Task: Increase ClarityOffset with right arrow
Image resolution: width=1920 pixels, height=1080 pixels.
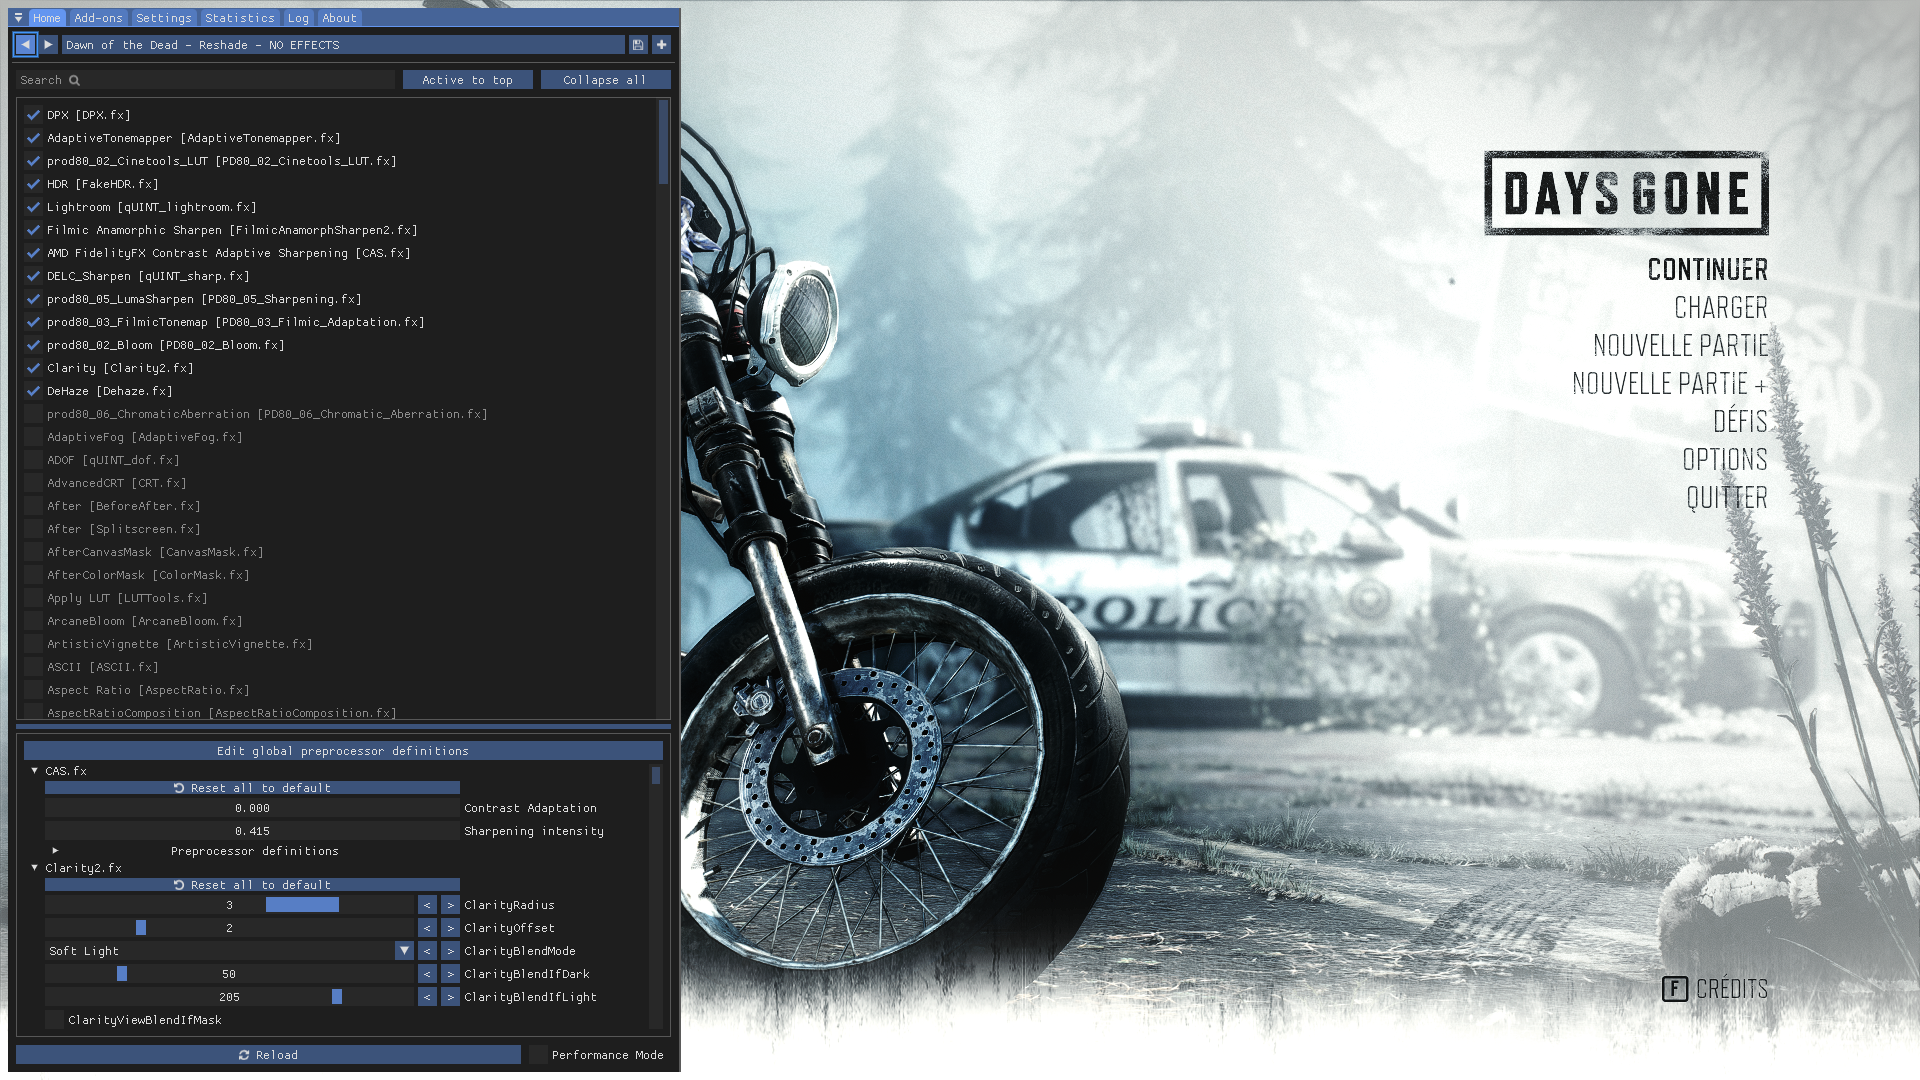Action: click(x=450, y=928)
